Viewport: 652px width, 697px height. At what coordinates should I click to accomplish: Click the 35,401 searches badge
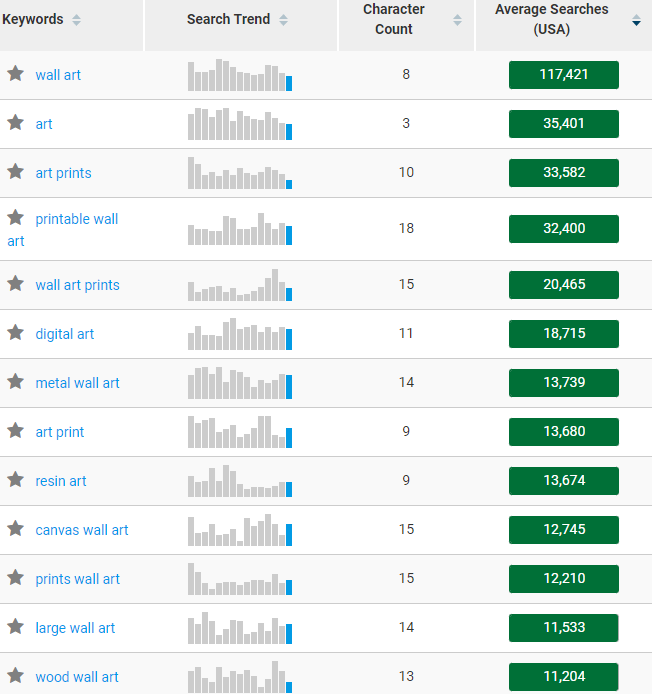pyautogui.click(x=564, y=124)
